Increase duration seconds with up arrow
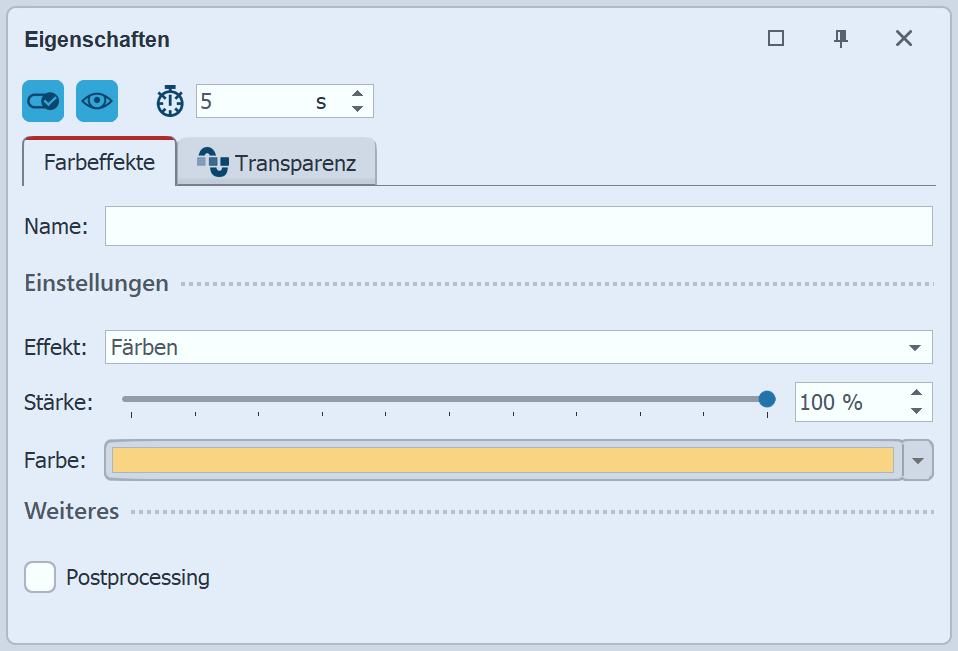This screenshot has height=651, width=958. point(357,94)
